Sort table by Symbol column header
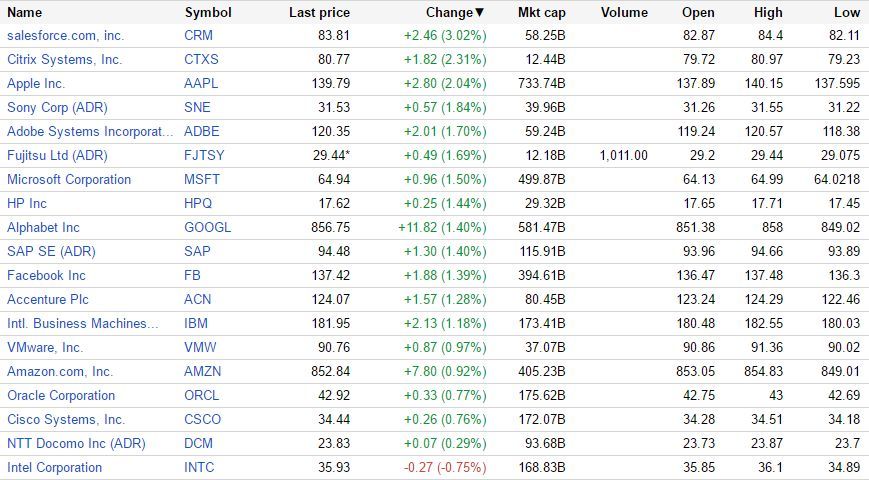Image resolution: width=869 pixels, height=480 pixels. tap(208, 13)
